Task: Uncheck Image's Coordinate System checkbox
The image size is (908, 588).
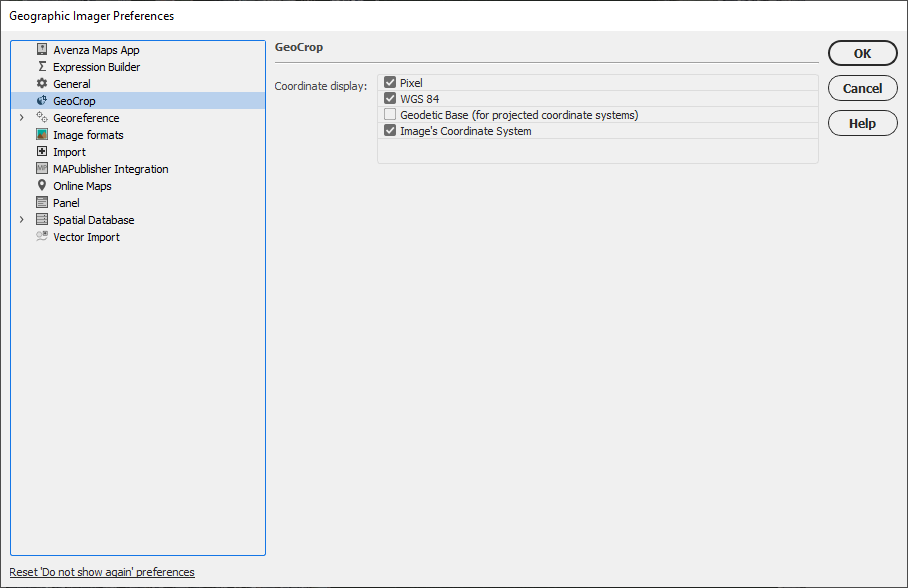Action: tap(390, 131)
